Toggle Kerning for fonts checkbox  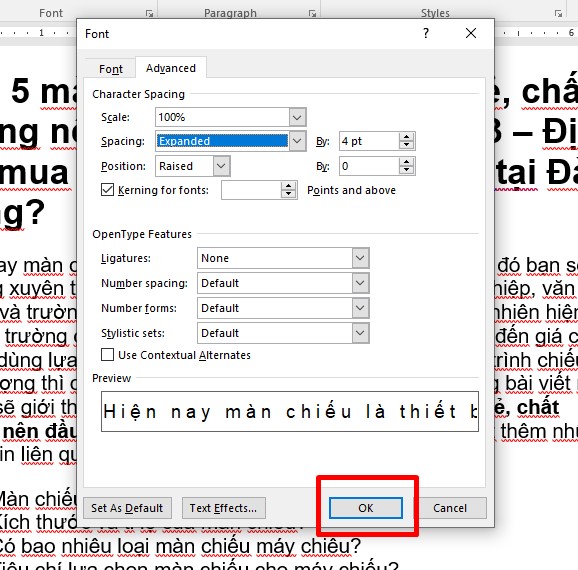[107, 190]
